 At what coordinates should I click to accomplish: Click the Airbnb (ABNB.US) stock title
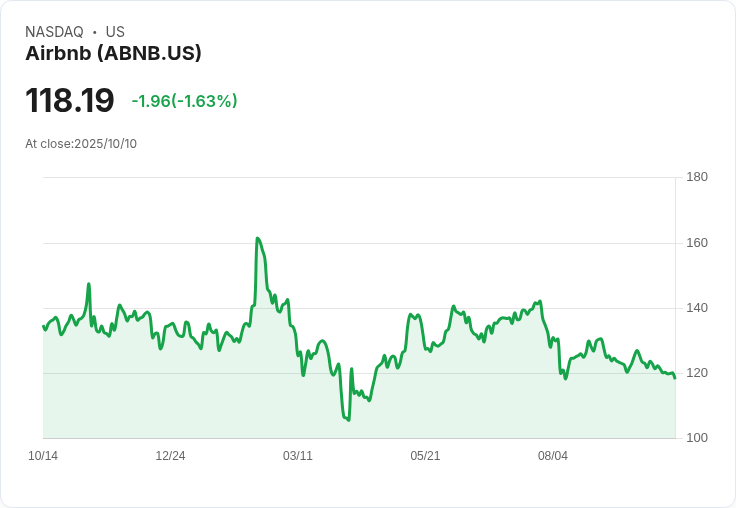pos(113,53)
